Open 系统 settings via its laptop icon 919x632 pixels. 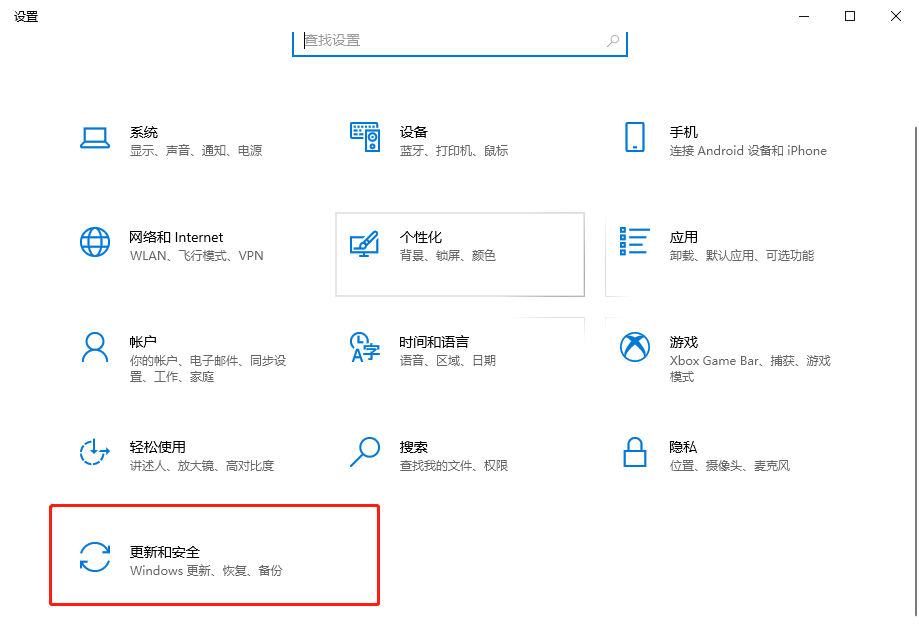95,140
